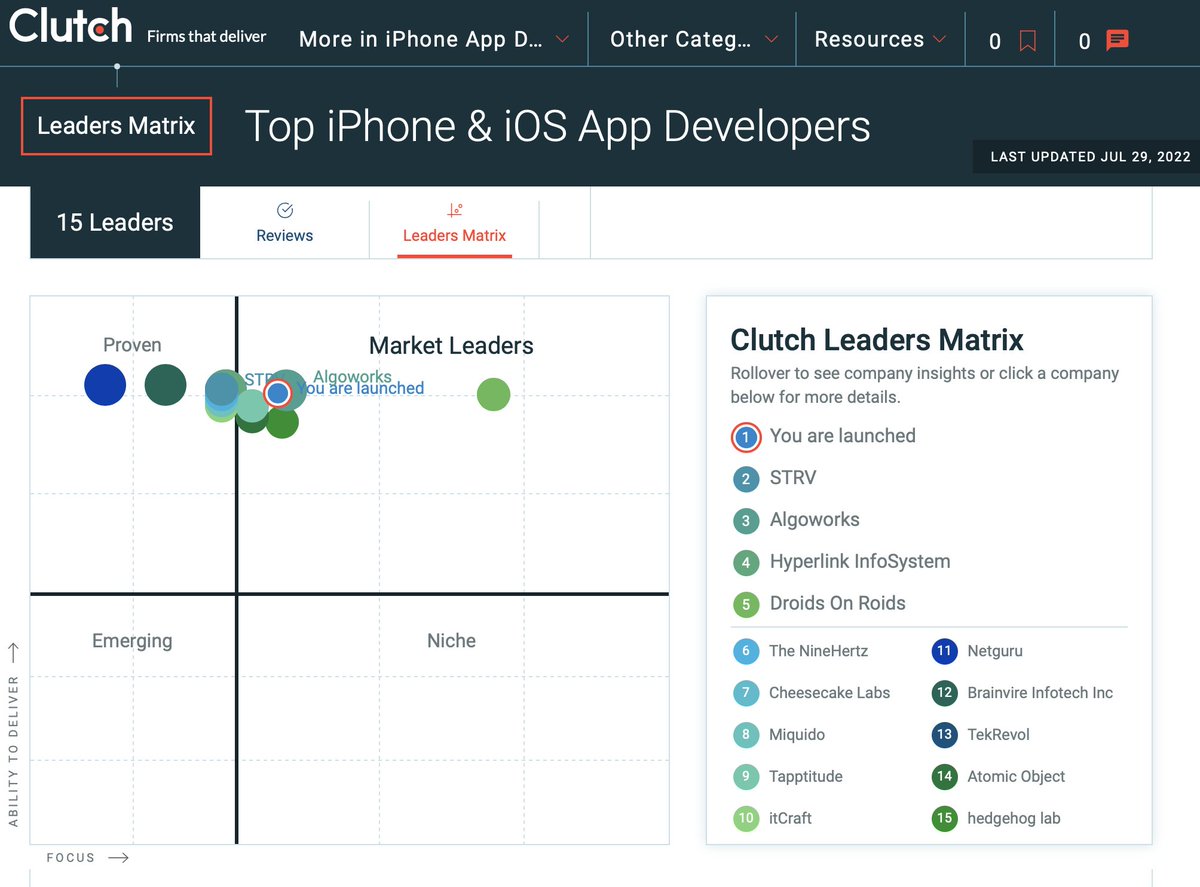The image size is (1200, 887).
Task: Select the Leaders Matrix tab
Action: (454, 223)
